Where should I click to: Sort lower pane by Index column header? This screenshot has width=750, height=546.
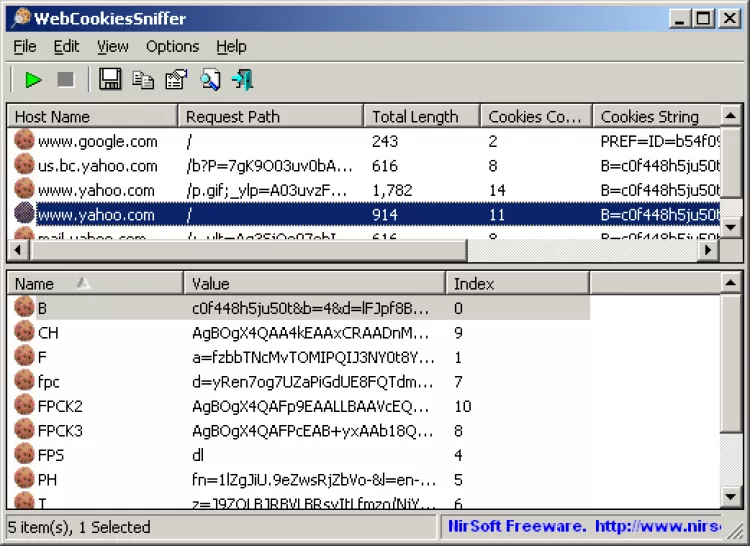pyautogui.click(x=518, y=284)
